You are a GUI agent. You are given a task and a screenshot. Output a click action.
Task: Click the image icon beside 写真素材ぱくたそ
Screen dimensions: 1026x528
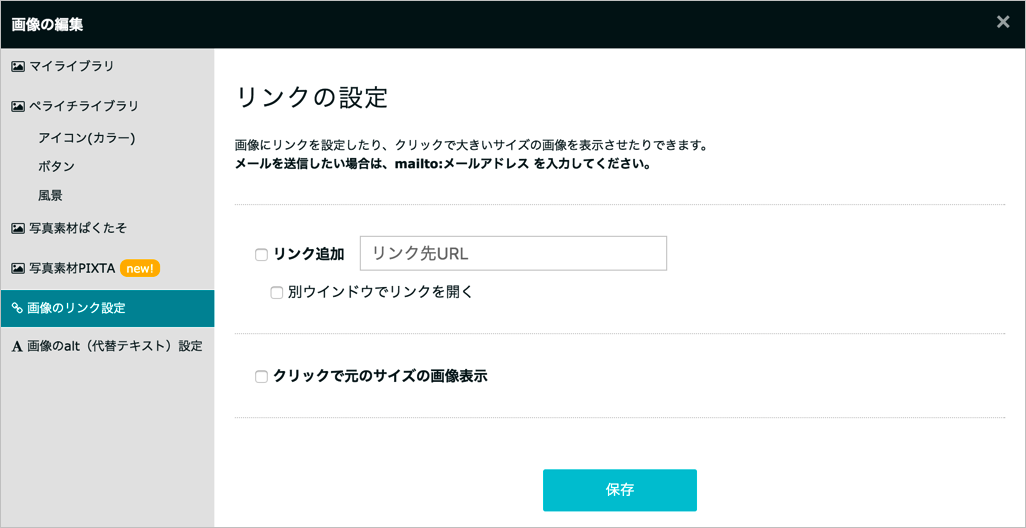tap(18, 228)
